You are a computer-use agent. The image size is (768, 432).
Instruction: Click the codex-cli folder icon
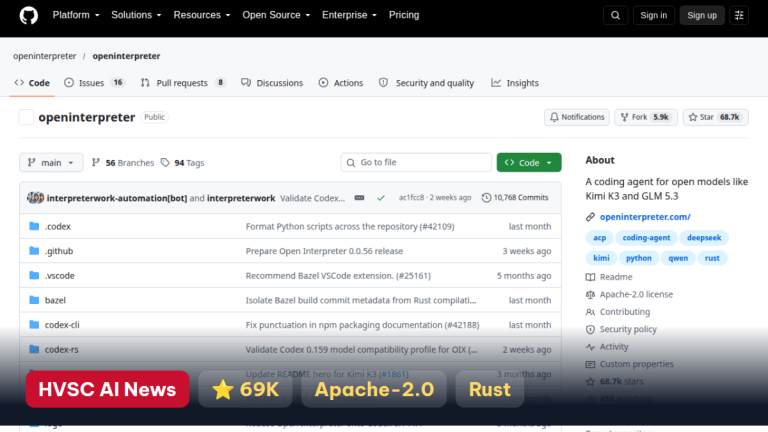click(x=34, y=325)
